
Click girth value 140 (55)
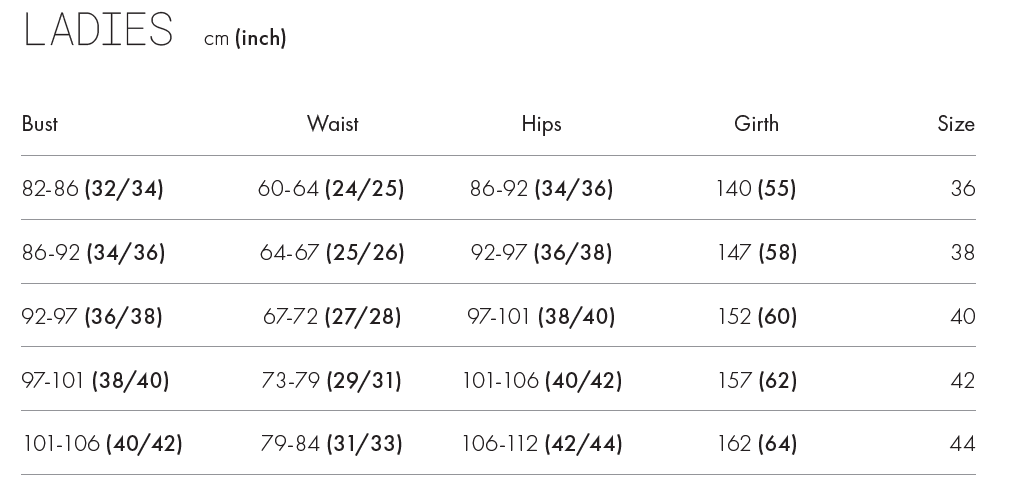(x=756, y=188)
